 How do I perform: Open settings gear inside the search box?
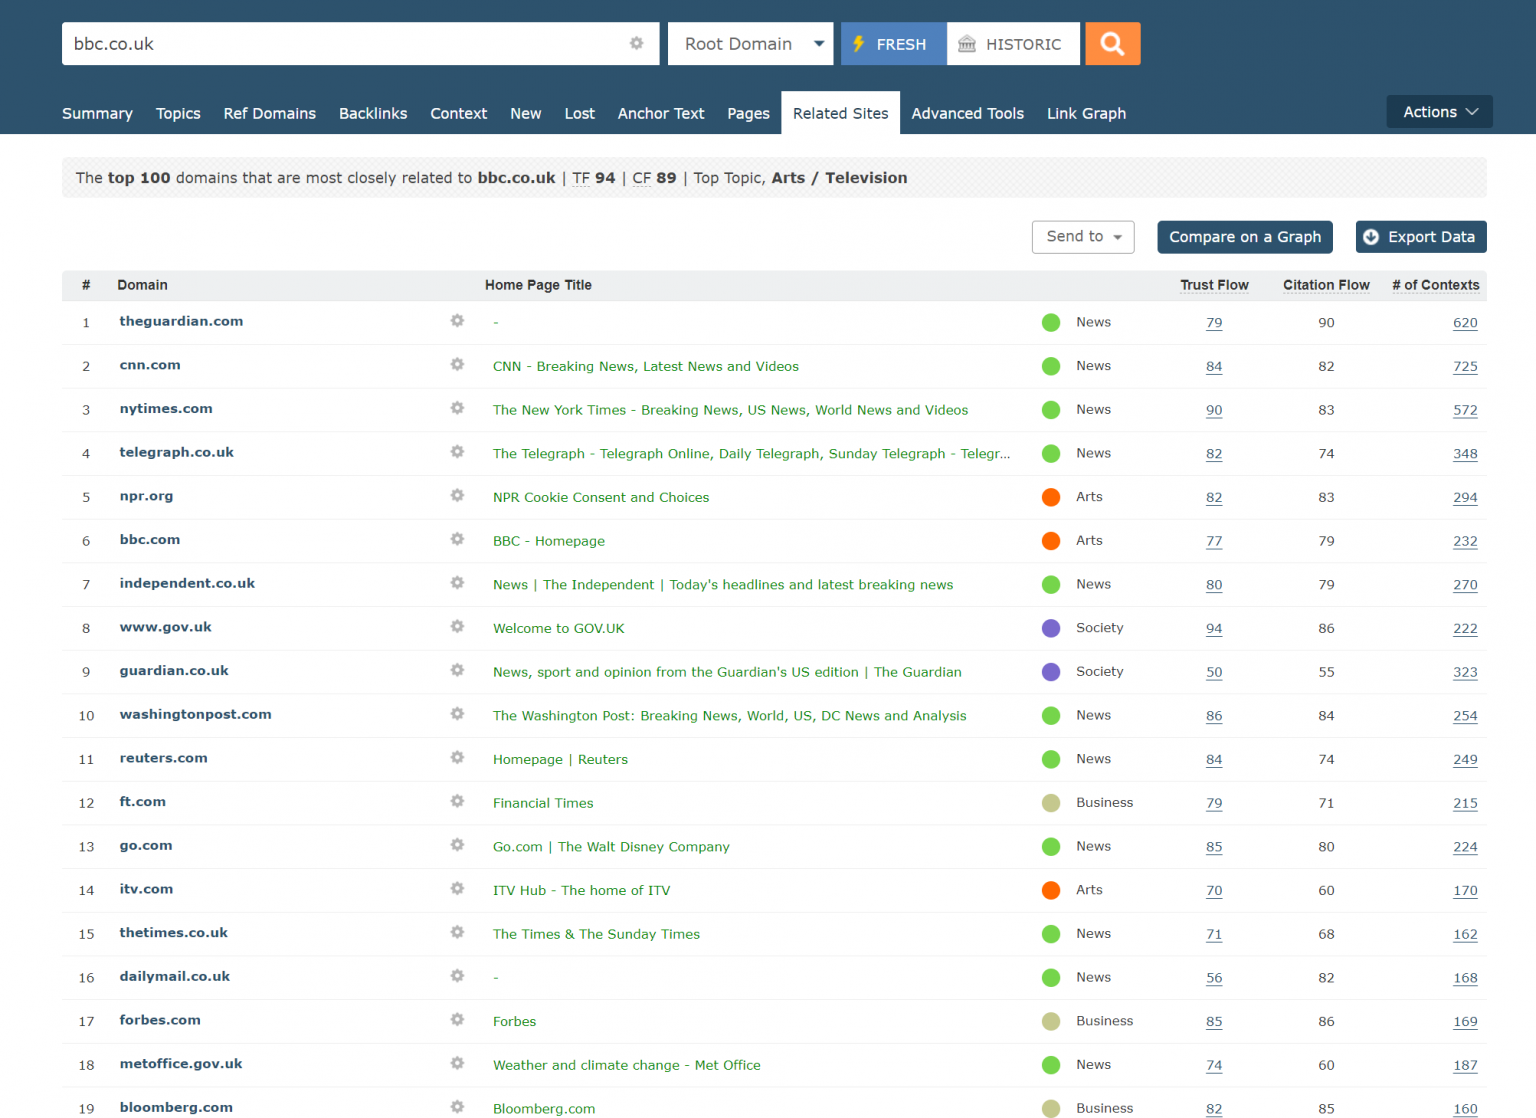[x=636, y=43]
